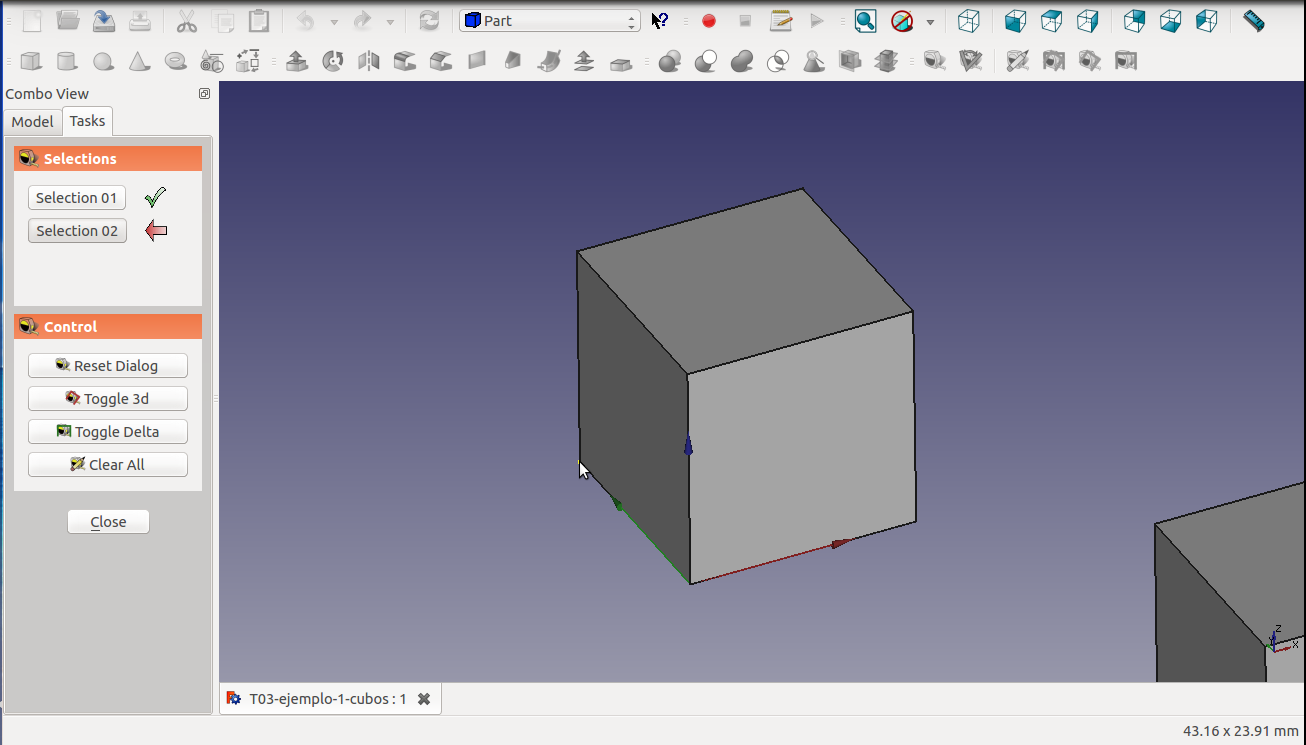Switch to the Model tab
Viewport: 1306px width, 745px height.
click(32, 122)
